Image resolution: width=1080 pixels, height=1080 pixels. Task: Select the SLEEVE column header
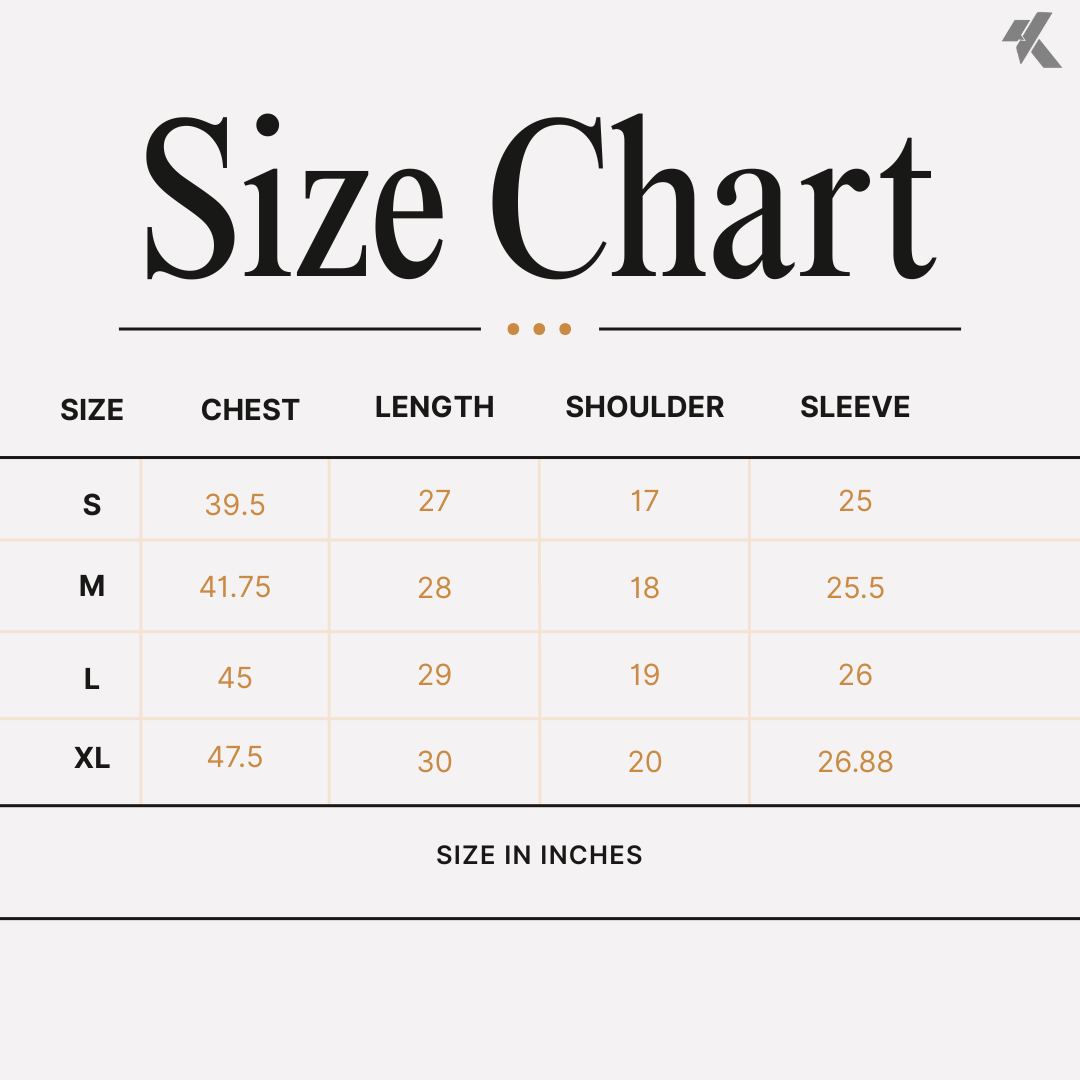click(855, 407)
